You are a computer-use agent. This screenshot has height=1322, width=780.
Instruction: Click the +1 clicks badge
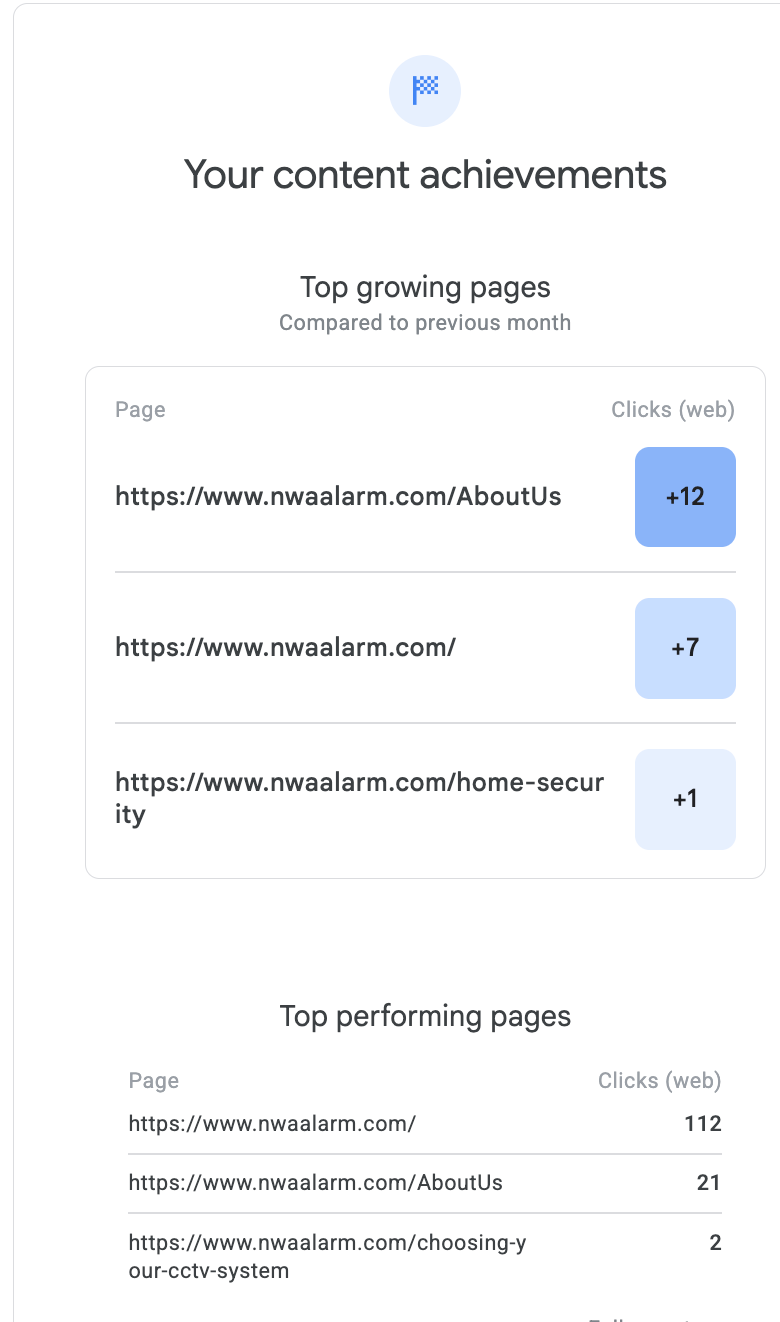tap(685, 799)
